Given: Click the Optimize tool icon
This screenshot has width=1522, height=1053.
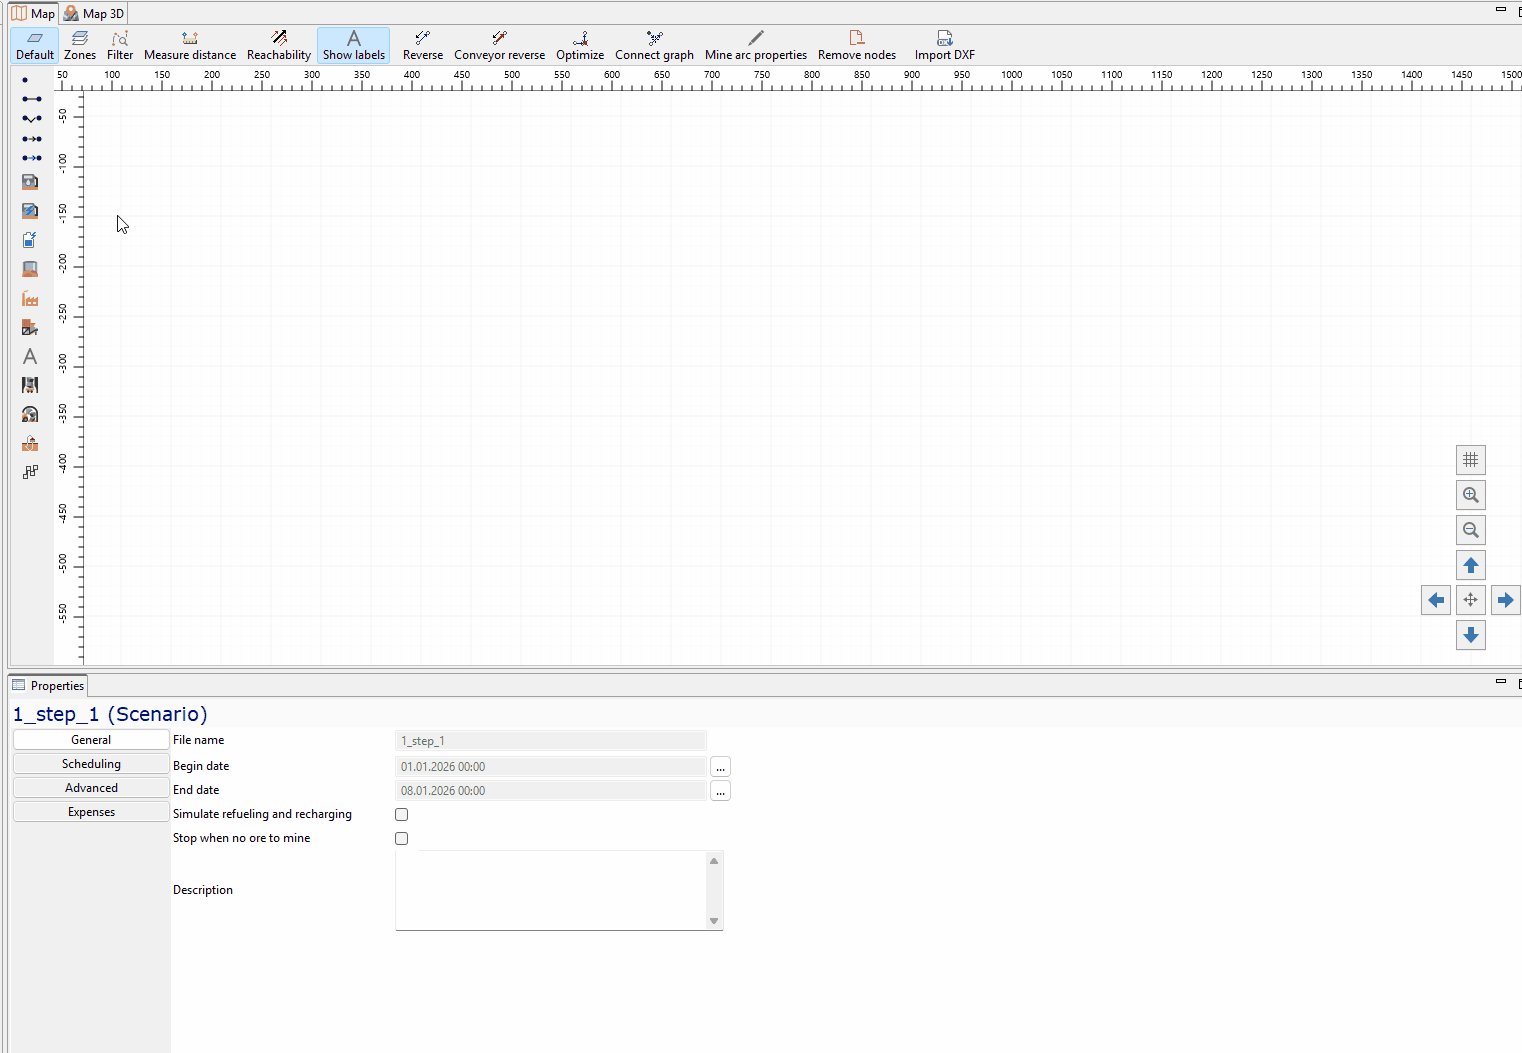Looking at the screenshot, I should 580,46.
